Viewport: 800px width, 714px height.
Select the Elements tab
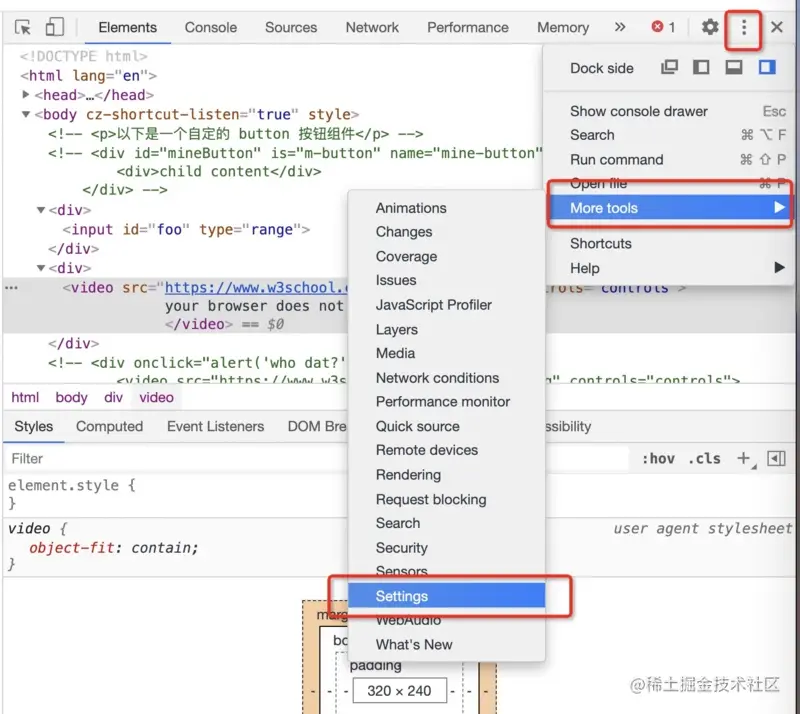(128, 27)
